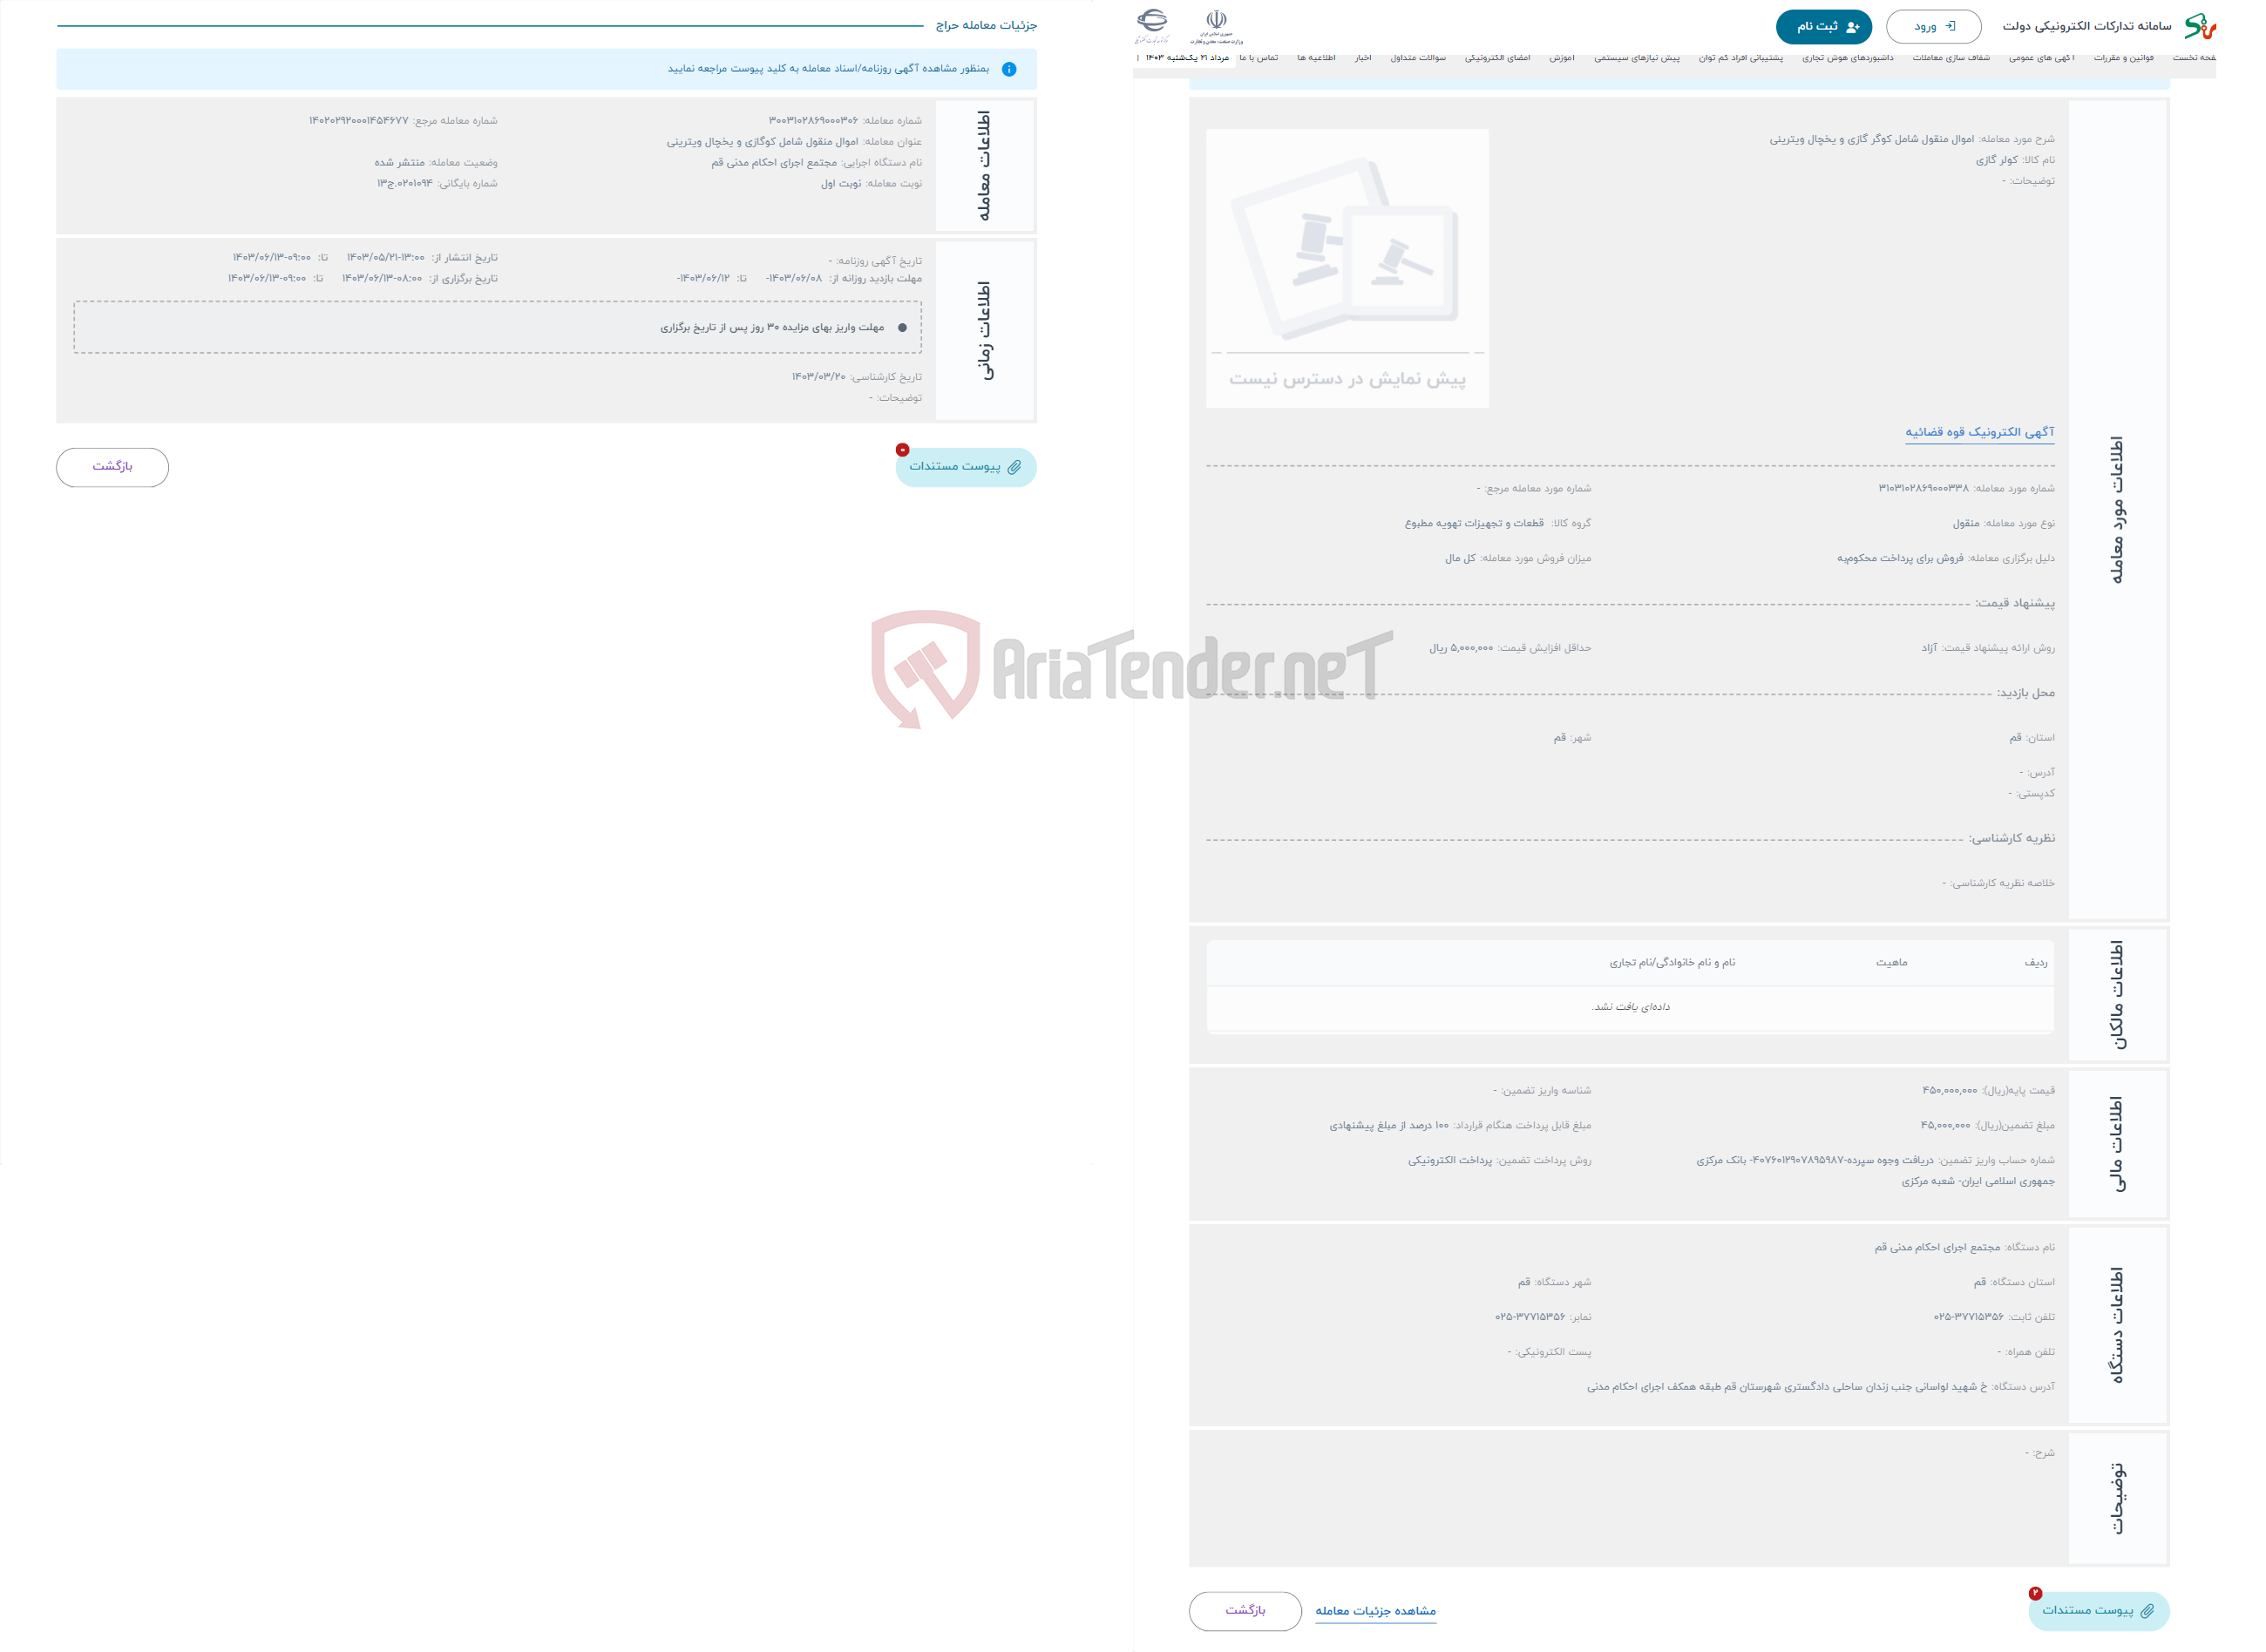The width and height of the screenshot is (2266, 1652).
Task: Click the بازگشت back button on left panel
Action: 112,466
